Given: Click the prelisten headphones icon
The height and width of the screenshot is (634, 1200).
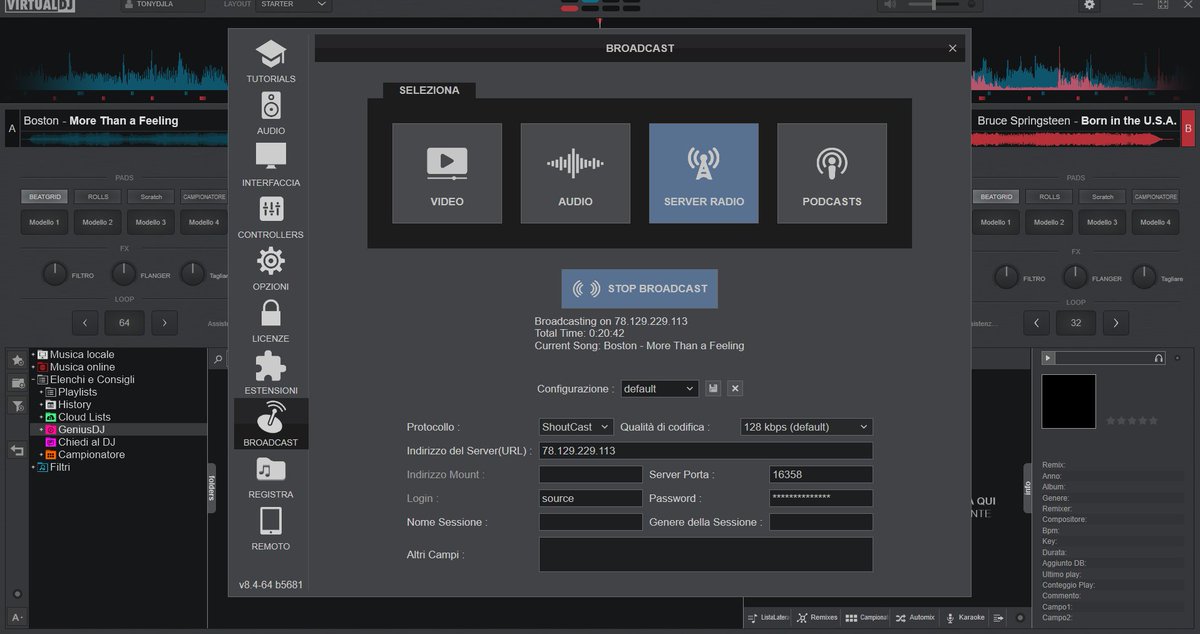Looking at the screenshot, I should coord(1159,358).
